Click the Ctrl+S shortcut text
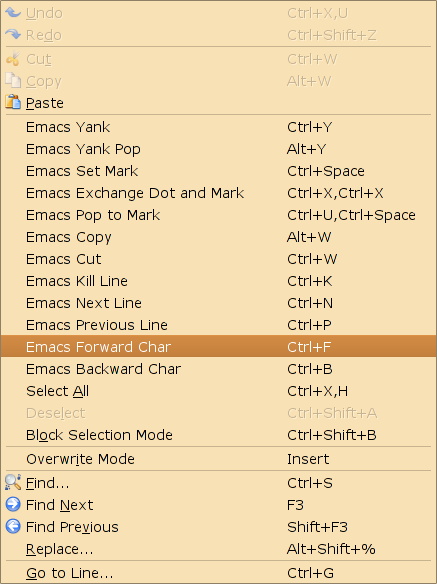The width and height of the screenshot is (437, 584). point(310,483)
